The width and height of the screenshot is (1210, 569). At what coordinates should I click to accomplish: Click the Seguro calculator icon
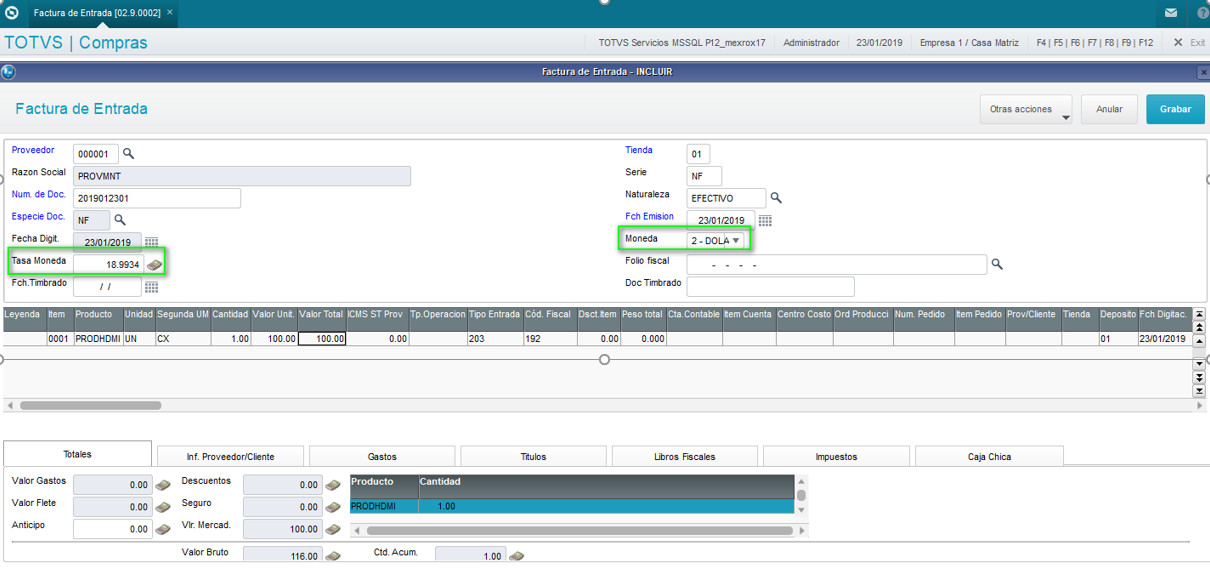point(333,507)
